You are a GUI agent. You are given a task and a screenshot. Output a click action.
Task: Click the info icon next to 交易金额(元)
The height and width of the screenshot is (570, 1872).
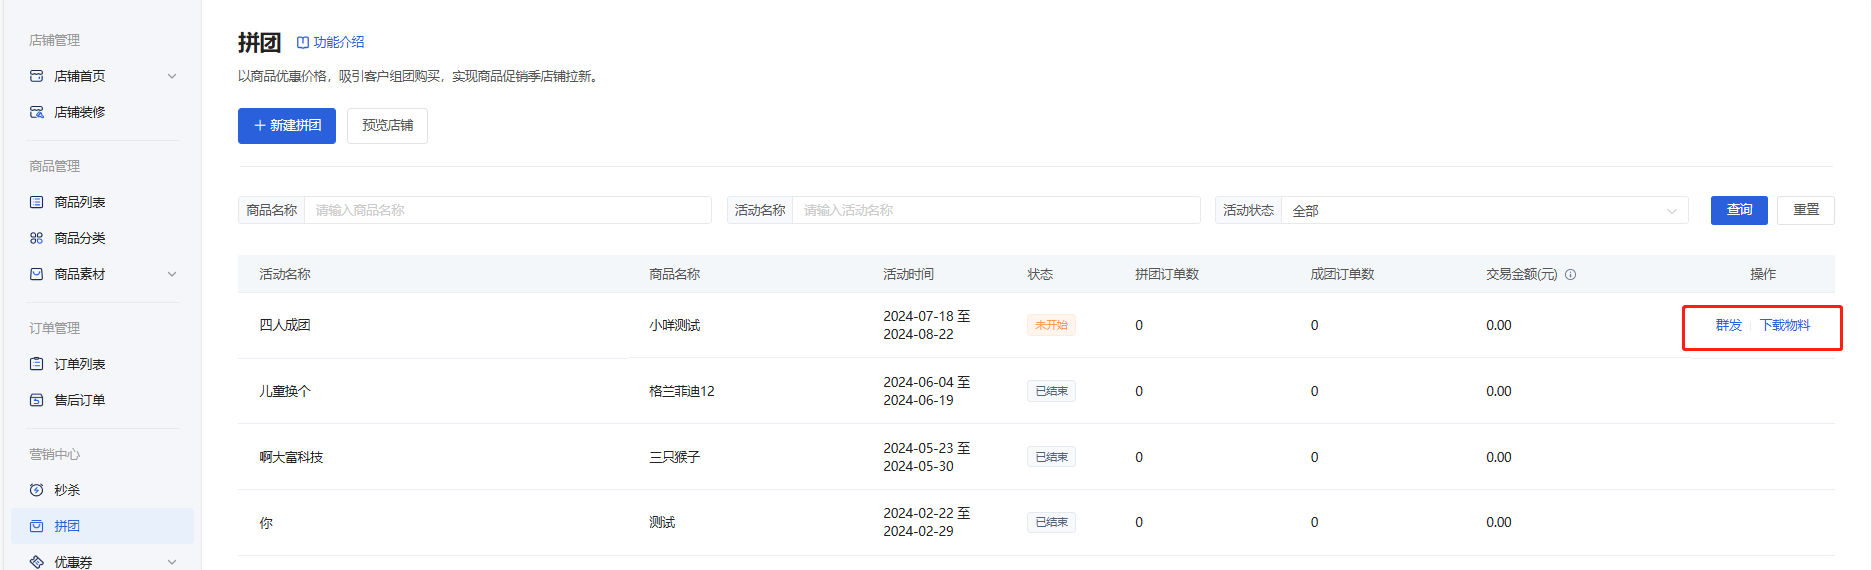1571,274
